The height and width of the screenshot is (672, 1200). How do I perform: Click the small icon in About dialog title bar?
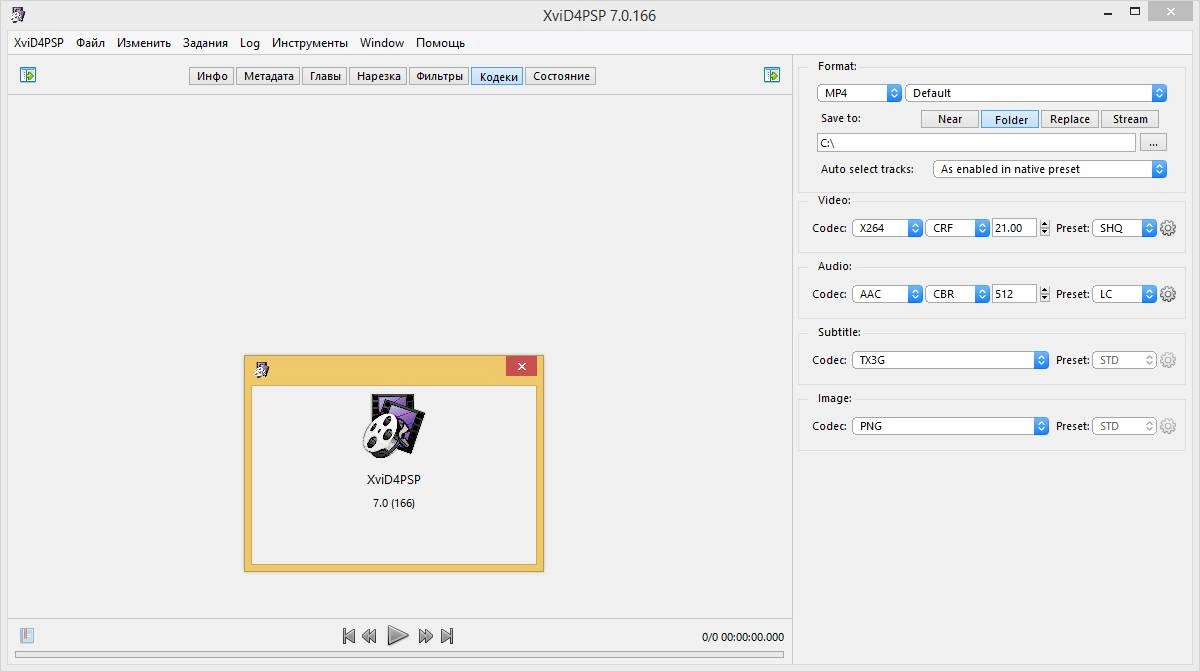(x=262, y=369)
